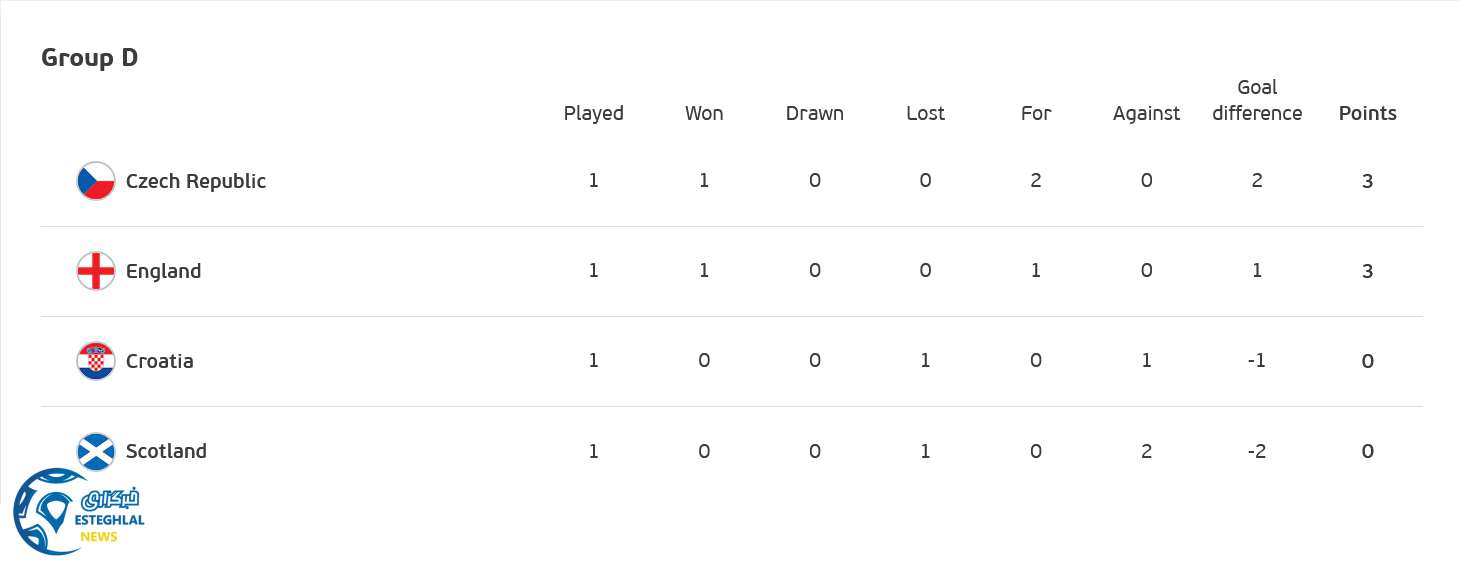This screenshot has width=1462, height=578.
Task: Click the Won column header
Action: point(704,113)
